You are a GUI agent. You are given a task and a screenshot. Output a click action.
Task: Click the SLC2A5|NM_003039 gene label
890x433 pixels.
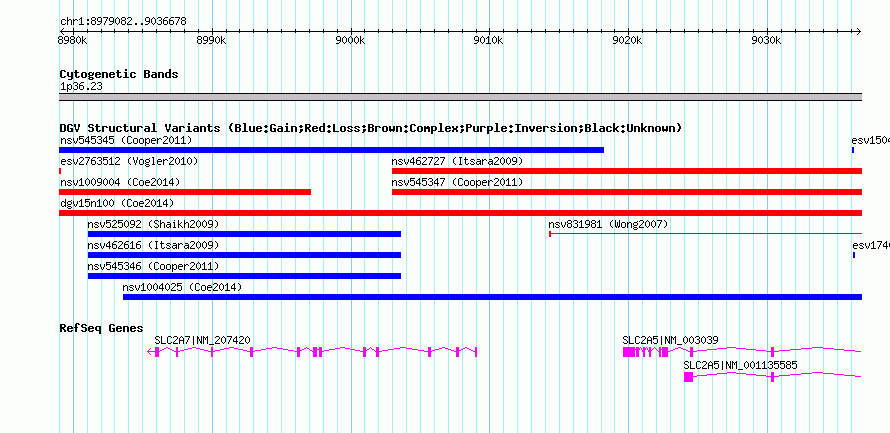670,340
